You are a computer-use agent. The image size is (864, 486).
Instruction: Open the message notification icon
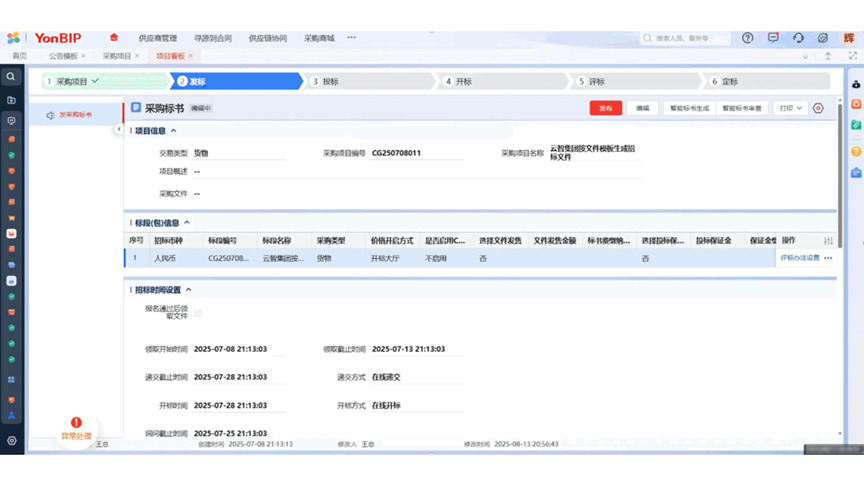point(773,37)
